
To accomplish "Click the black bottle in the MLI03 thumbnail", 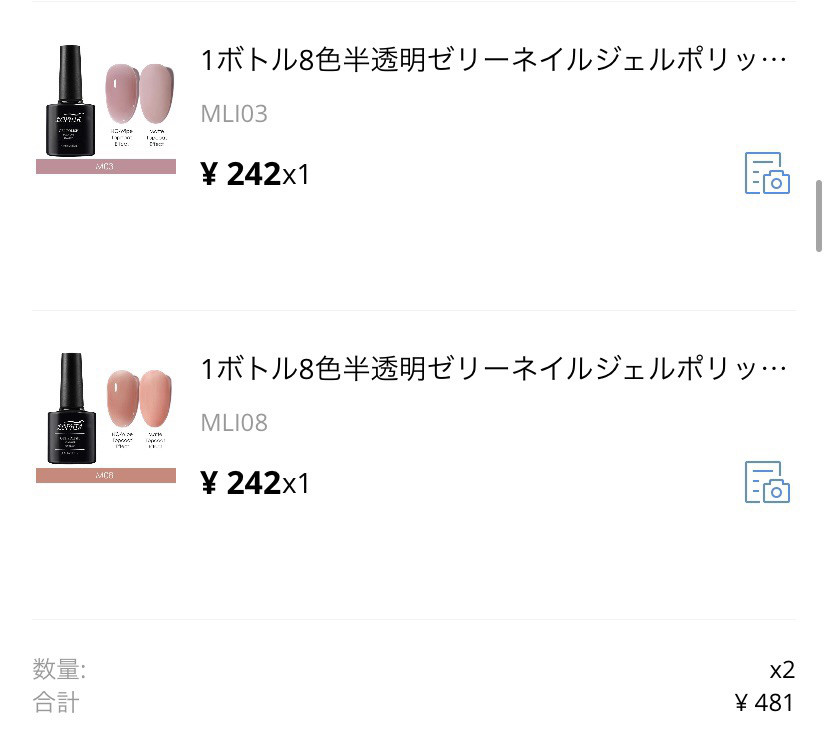I will (x=70, y=100).
